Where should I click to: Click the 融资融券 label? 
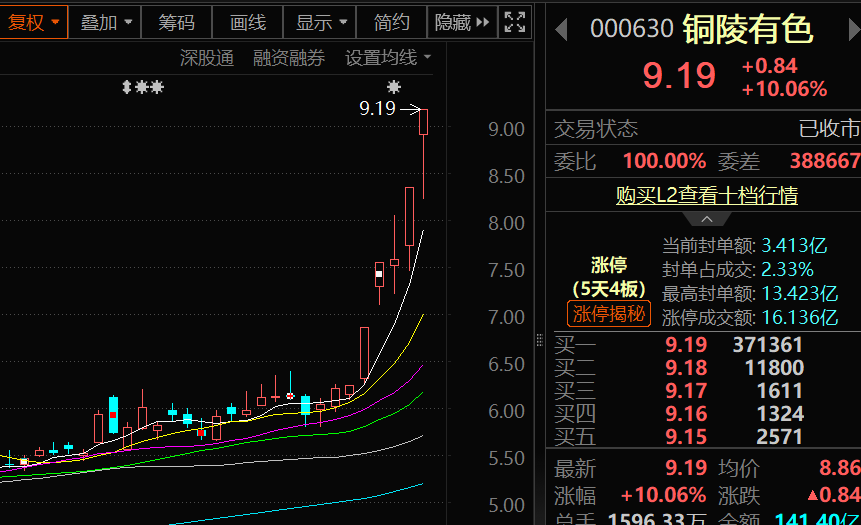[x=289, y=58]
